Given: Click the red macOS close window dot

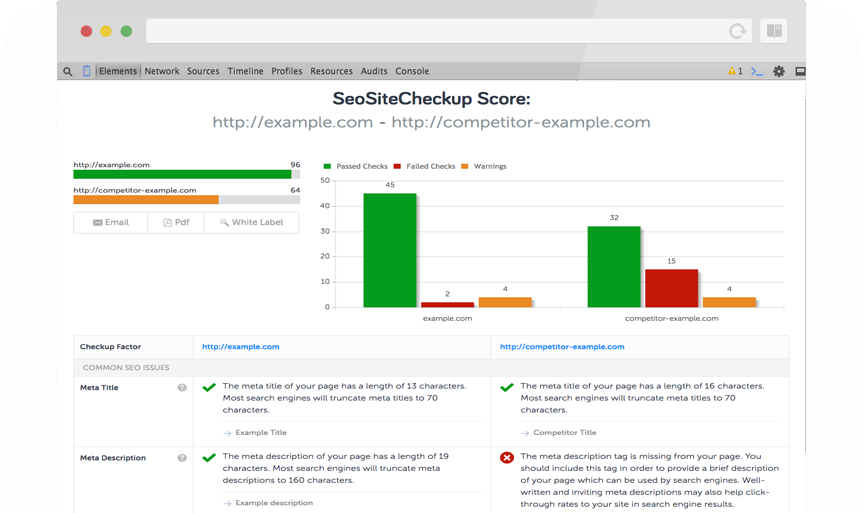Looking at the screenshot, I should (86, 31).
